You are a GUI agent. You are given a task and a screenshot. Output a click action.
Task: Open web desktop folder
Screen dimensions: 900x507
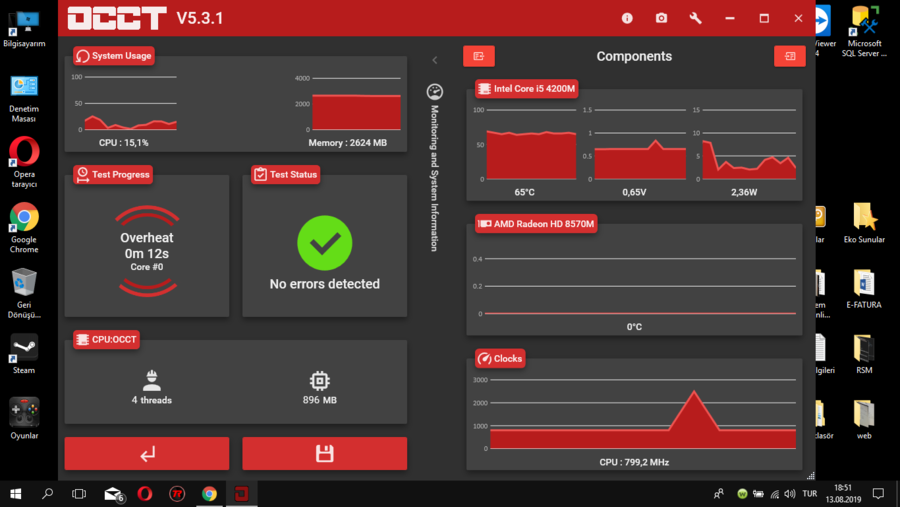tap(864, 419)
